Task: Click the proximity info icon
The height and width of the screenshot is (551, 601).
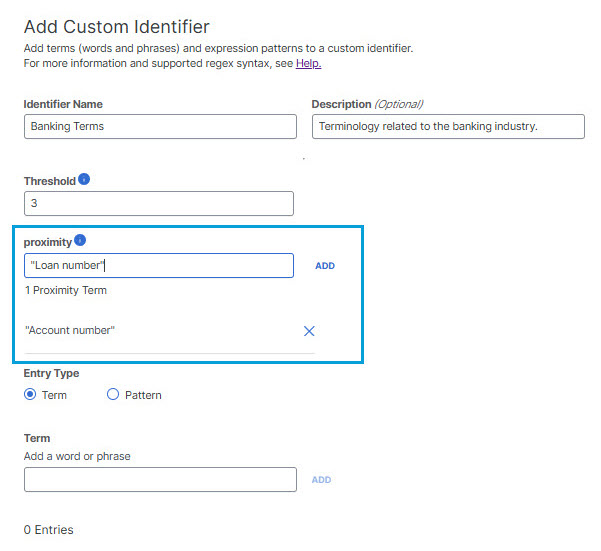Action: [x=80, y=240]
